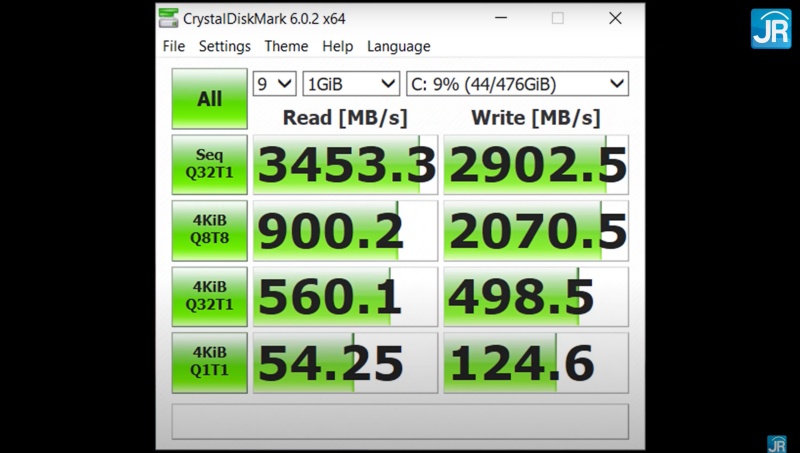Start the Seq Q32T1 test

(x=209, y=164)
